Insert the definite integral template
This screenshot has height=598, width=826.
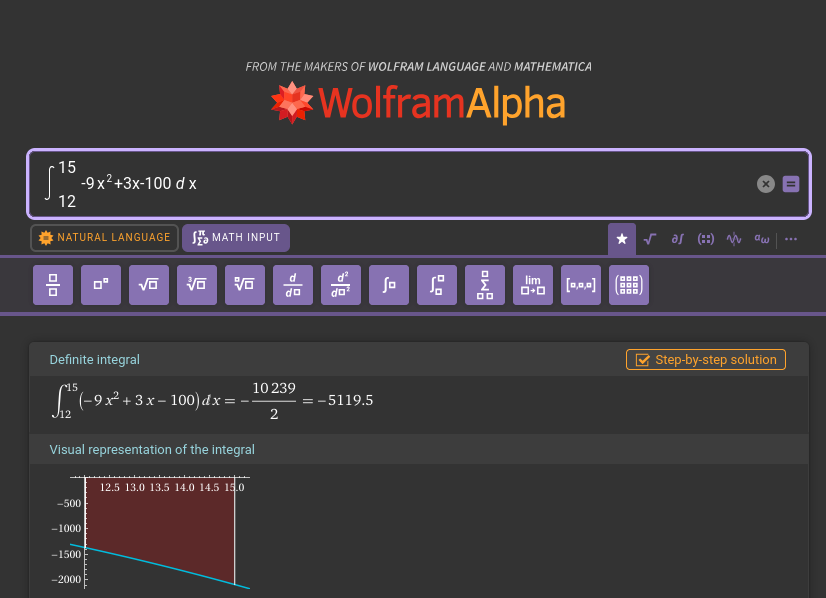coord(437,285)
